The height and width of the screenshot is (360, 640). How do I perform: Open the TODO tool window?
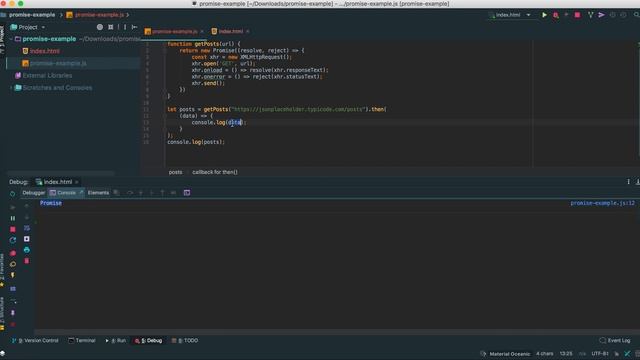(185, 341)
